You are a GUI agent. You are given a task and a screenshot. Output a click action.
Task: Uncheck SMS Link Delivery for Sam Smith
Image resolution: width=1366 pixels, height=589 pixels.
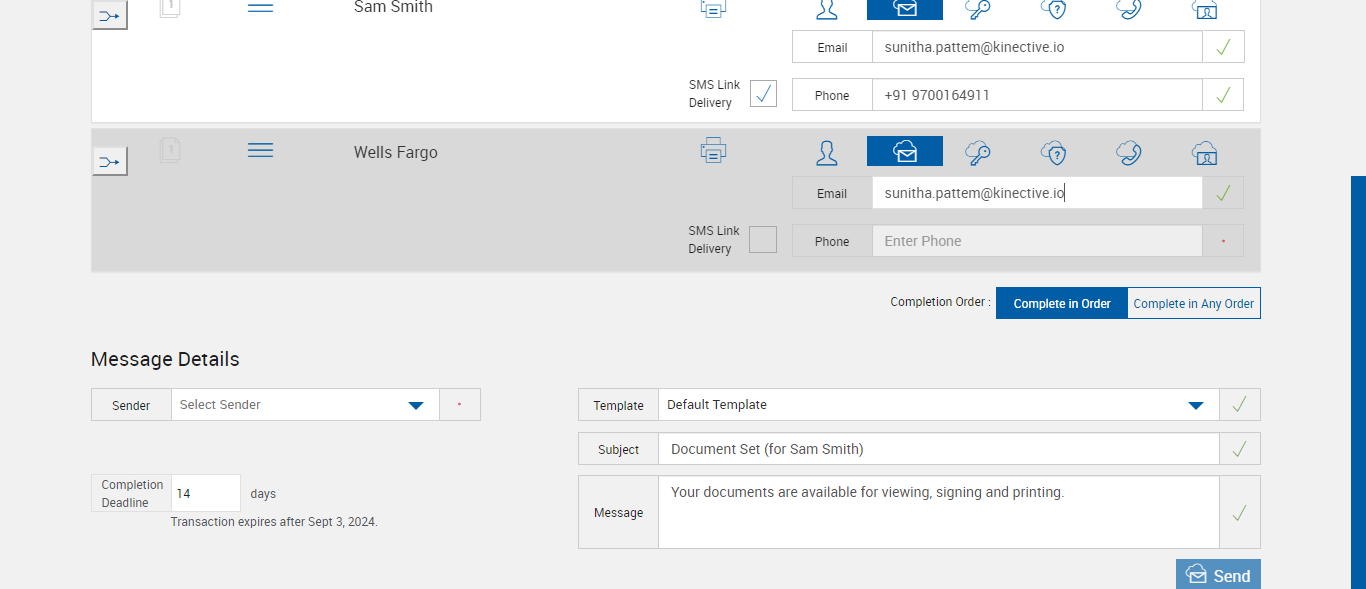point(763,94)
